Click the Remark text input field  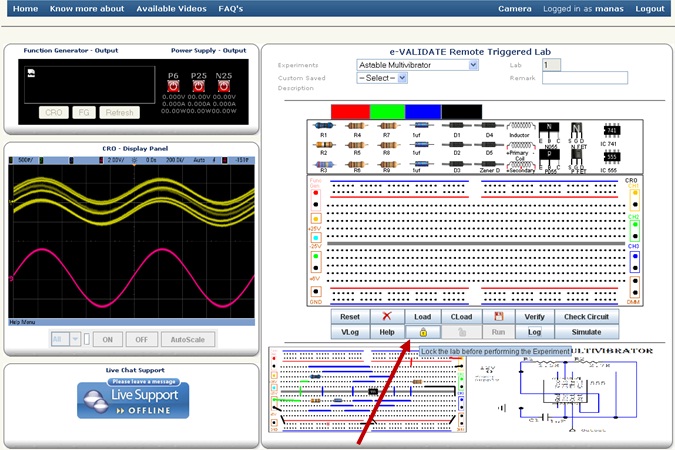(584, 77)
